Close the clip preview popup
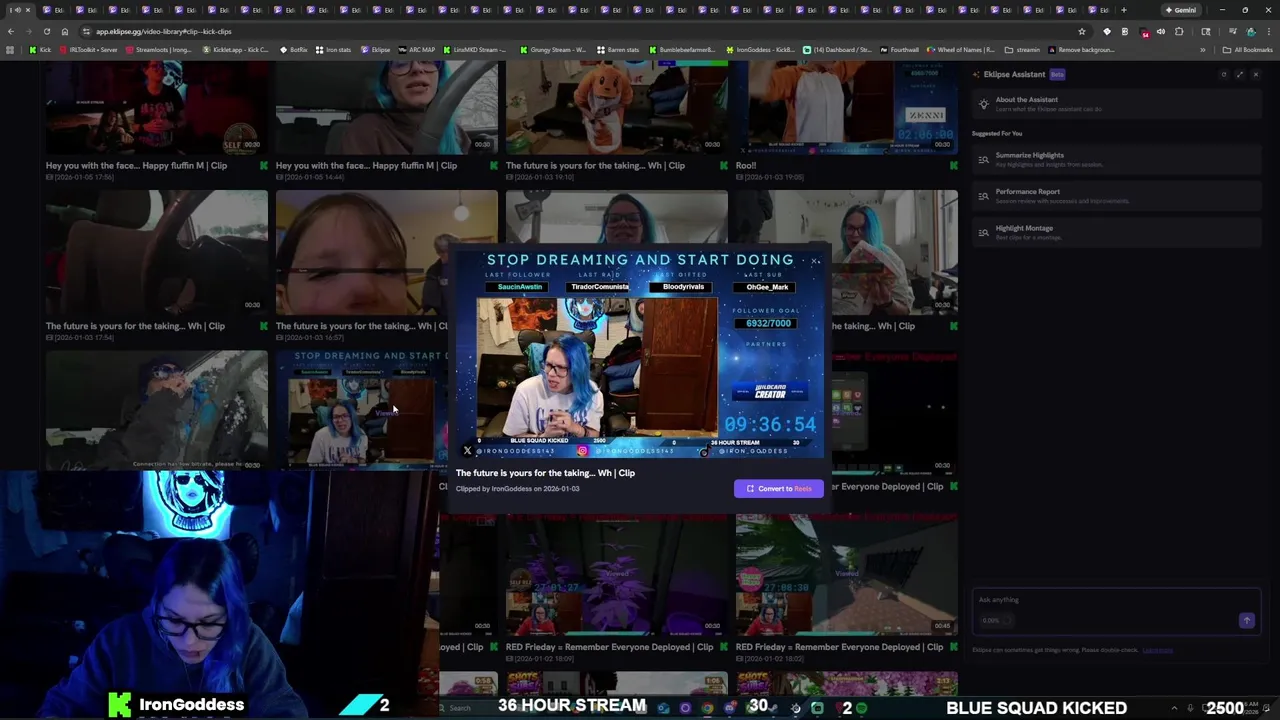Image resolution: width=1280 pixels, height=720 pixels. (815, 262)
